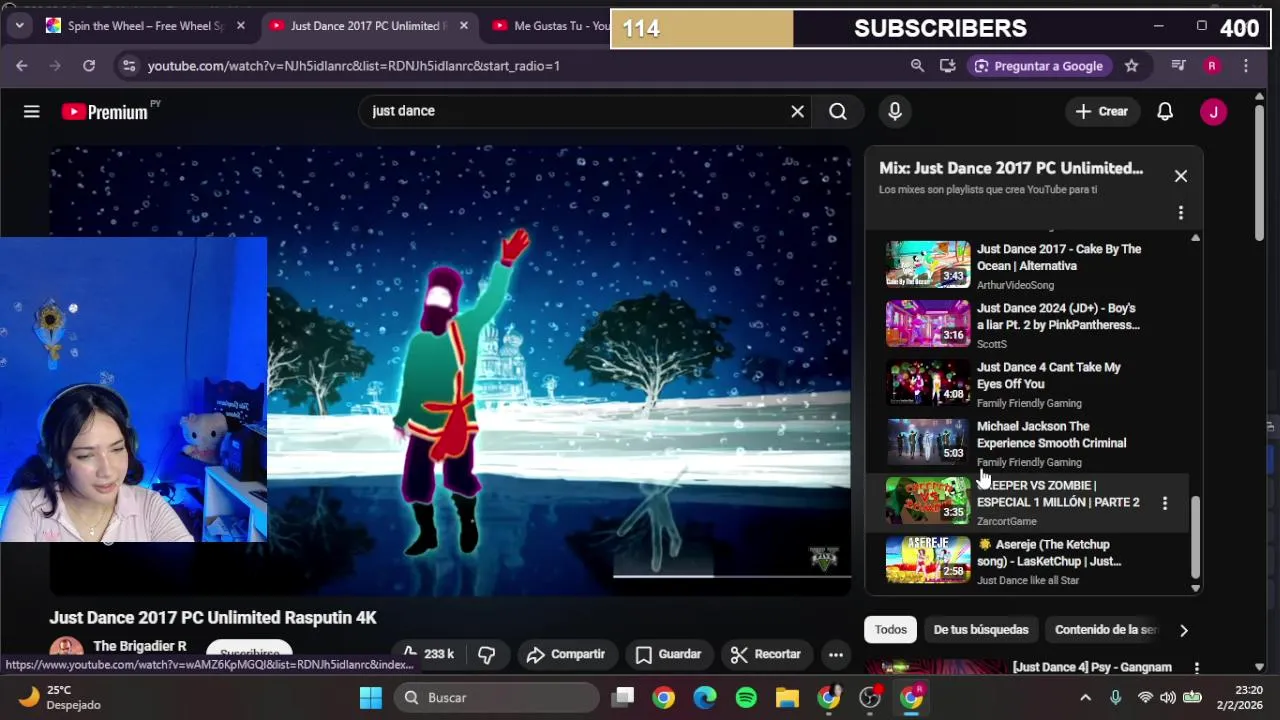
Task: Open File Explorer from the taskbar
Action: point(787,698)
